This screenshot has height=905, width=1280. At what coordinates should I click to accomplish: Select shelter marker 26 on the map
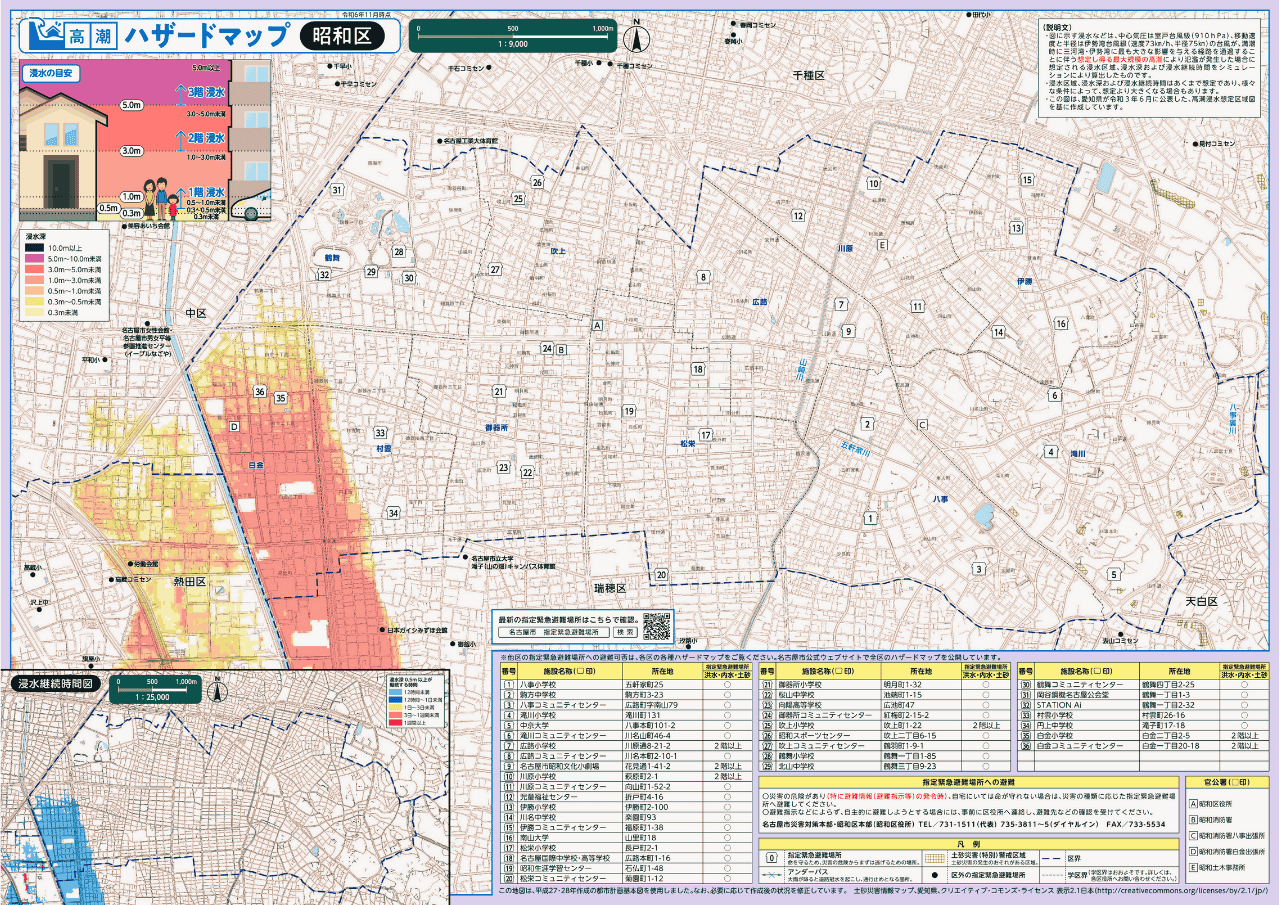point(537,182)
